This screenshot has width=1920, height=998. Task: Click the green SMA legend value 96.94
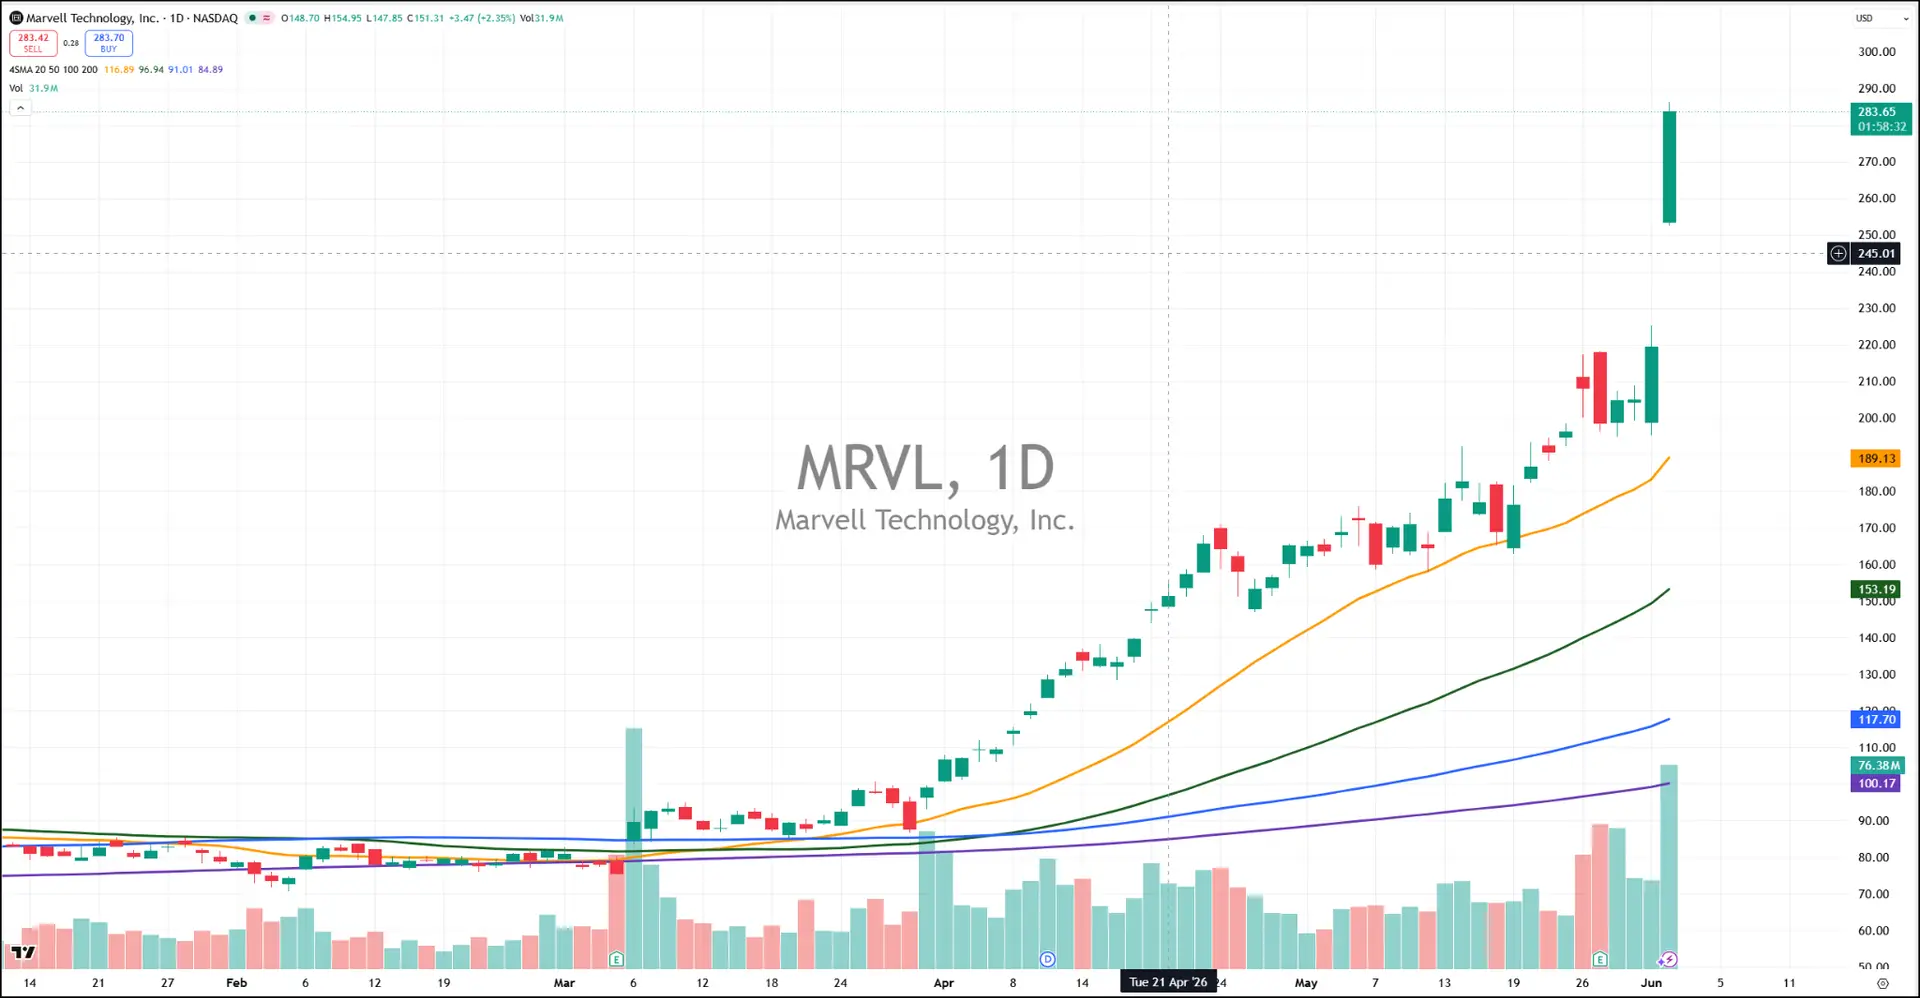click(151, 70)
